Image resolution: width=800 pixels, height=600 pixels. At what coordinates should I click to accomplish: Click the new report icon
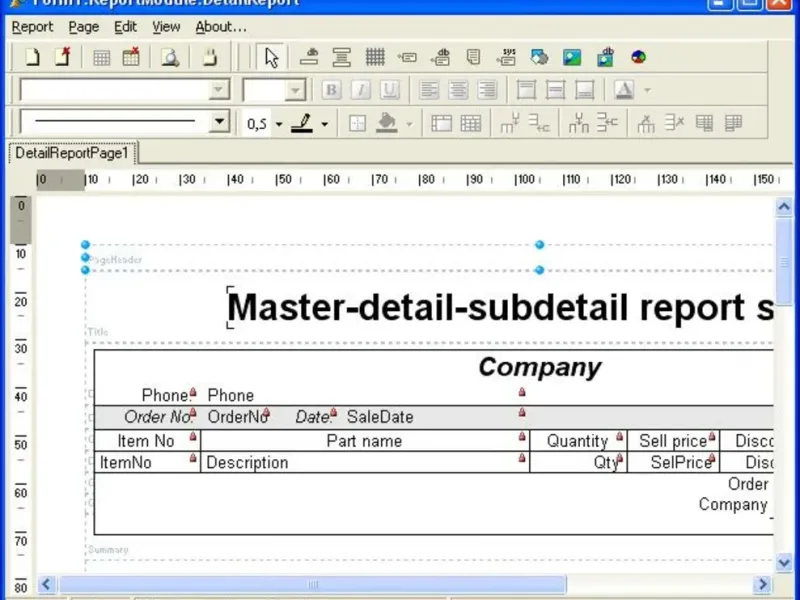(31, 57)
